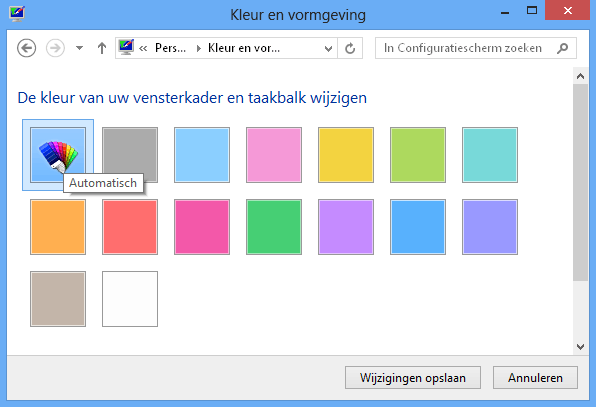
Task: Open recent locations dropdown arrow
Action: (x=79, y=48)
